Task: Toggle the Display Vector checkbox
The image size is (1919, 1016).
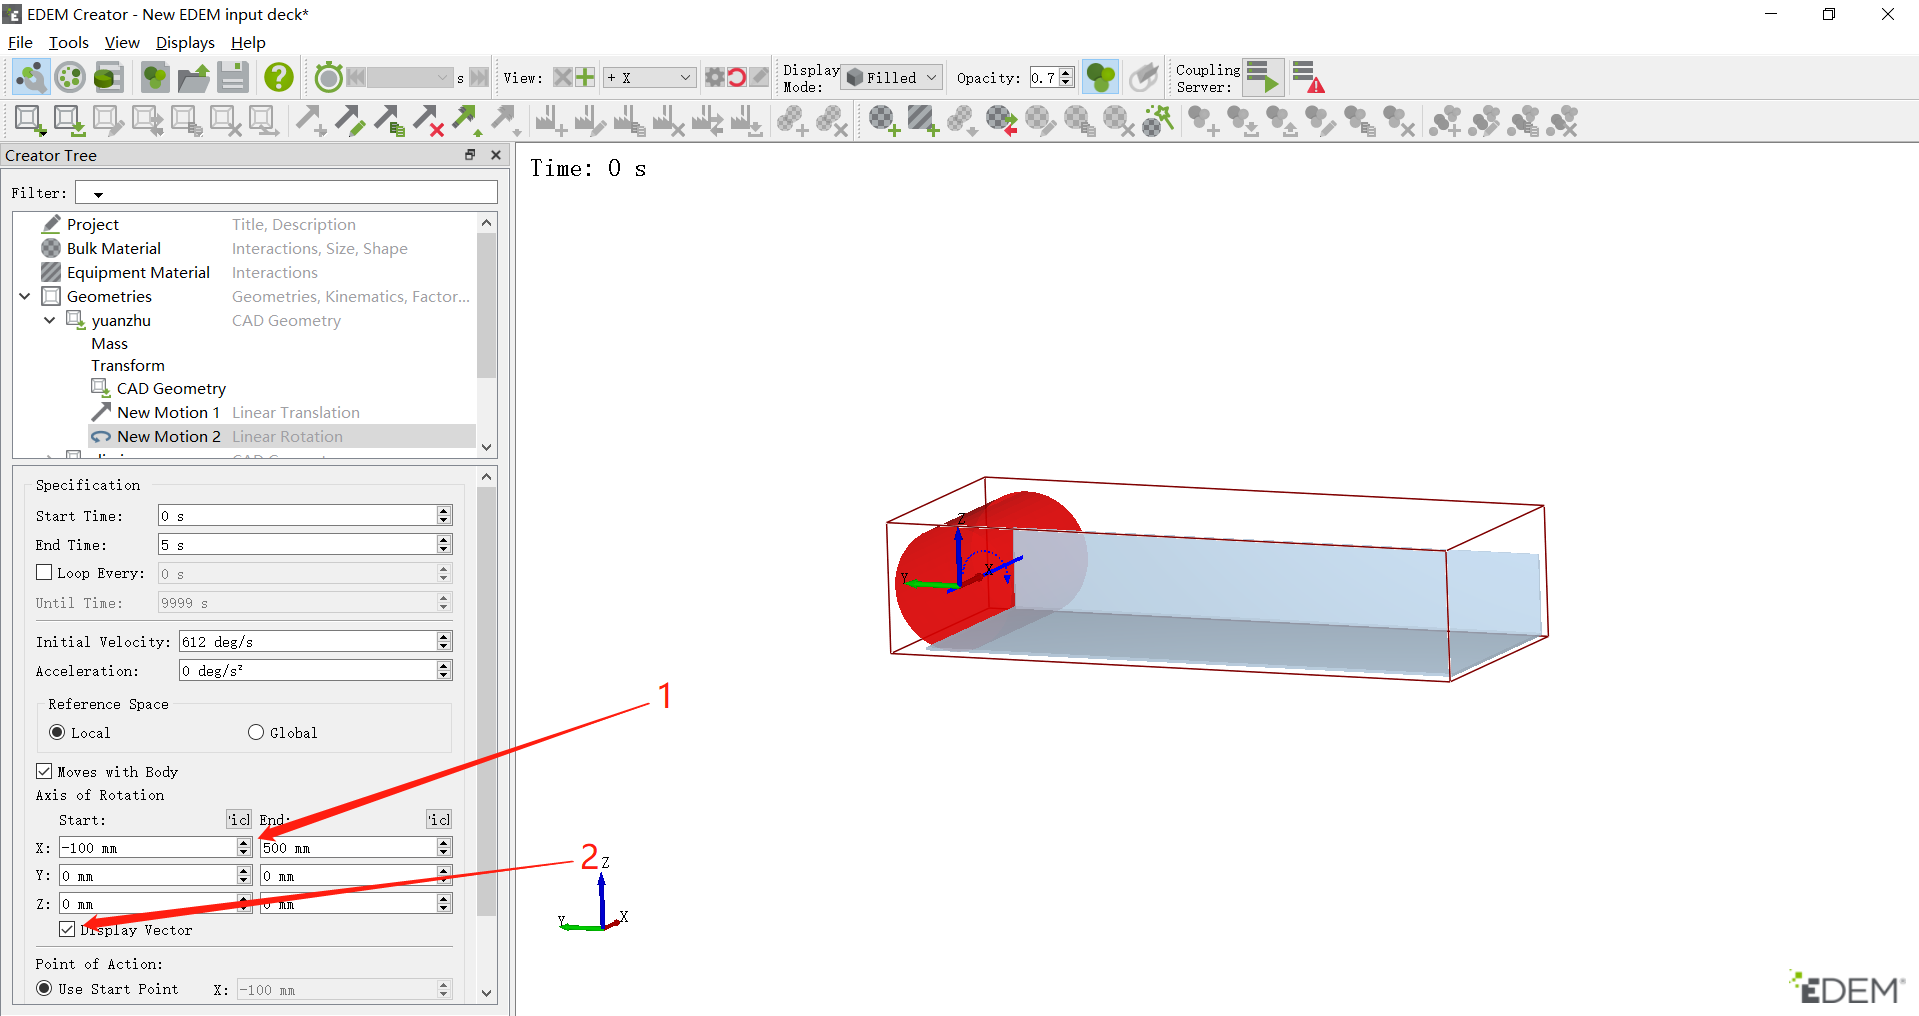Action: coord(67,929)
